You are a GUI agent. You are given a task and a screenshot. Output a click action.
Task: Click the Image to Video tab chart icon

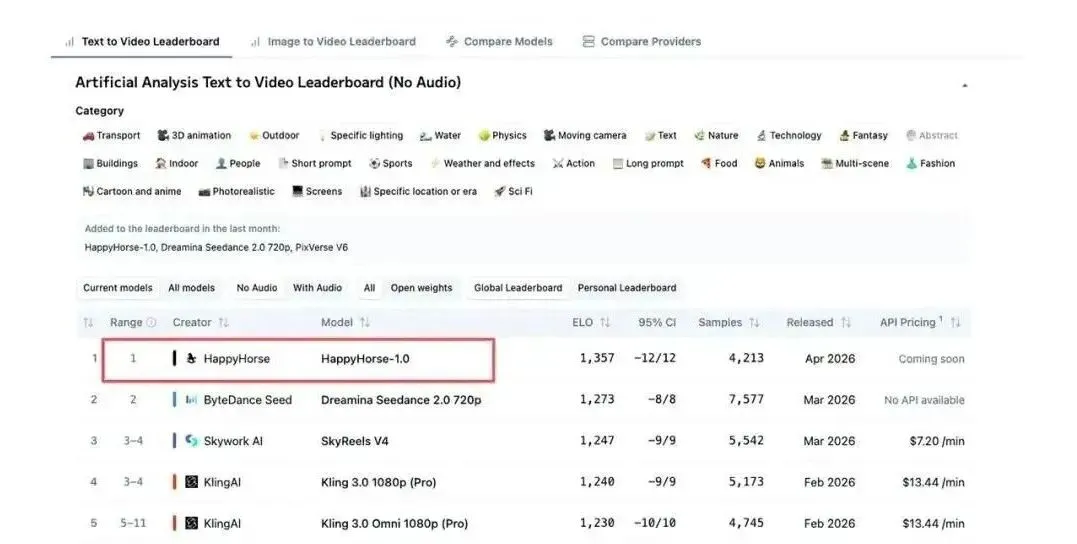coord(256,42)
